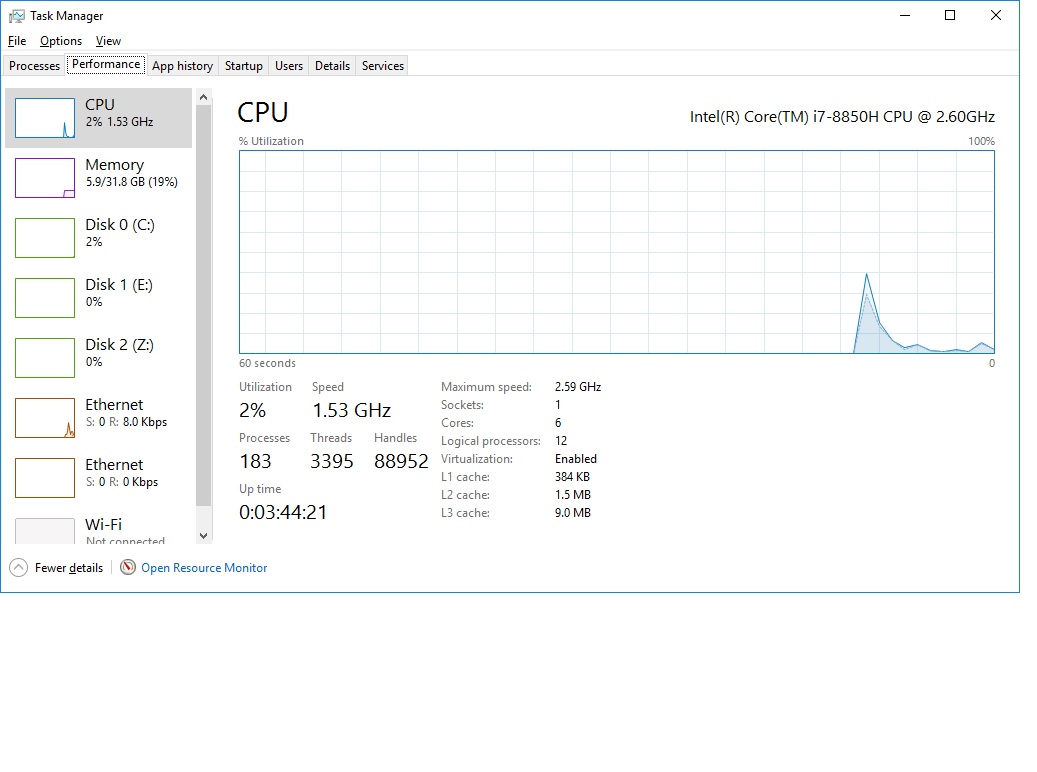1037x772 pixels.
Task: Switch to the Processes tab
Action: 34,65
